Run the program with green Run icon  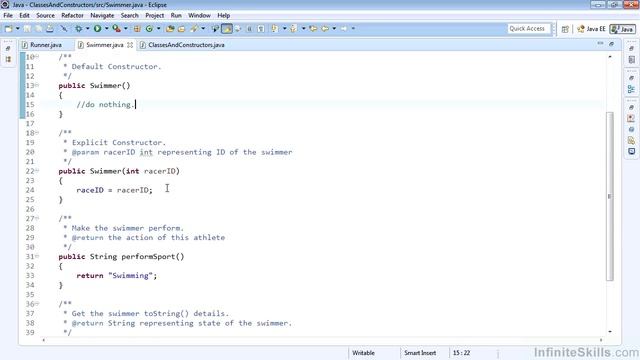tap(97, 29)
